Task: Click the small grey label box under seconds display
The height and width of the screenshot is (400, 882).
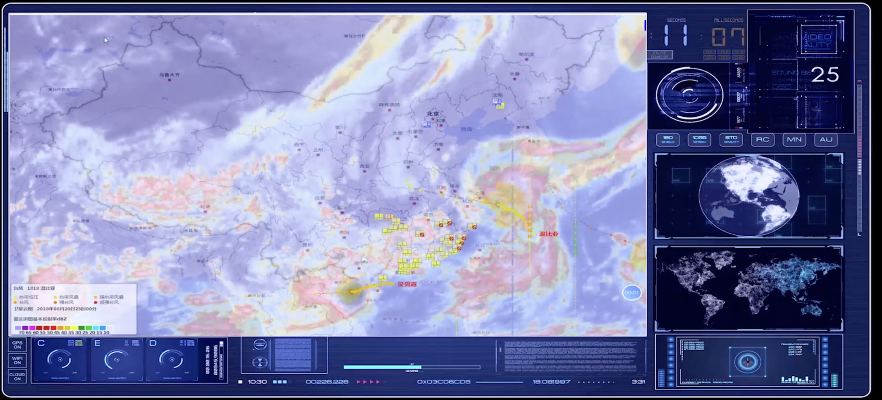Action: tap(660, 55)
